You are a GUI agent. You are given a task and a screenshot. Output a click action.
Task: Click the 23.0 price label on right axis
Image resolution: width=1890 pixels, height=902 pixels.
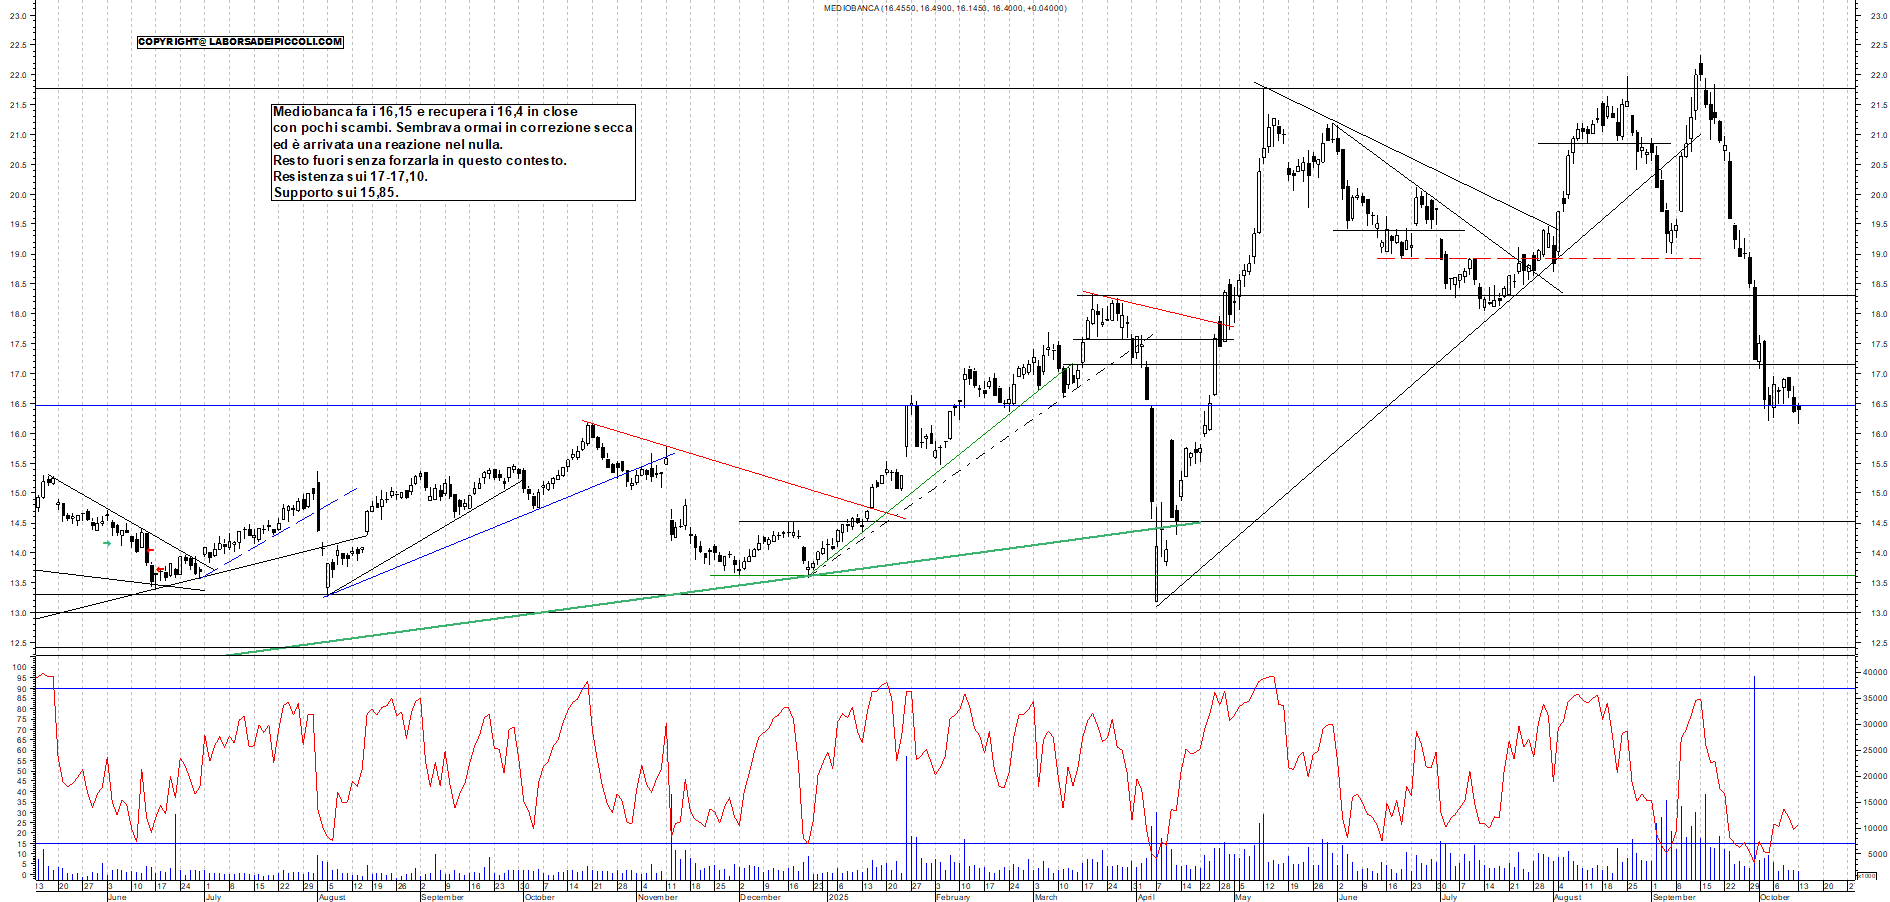point(1878,16)
